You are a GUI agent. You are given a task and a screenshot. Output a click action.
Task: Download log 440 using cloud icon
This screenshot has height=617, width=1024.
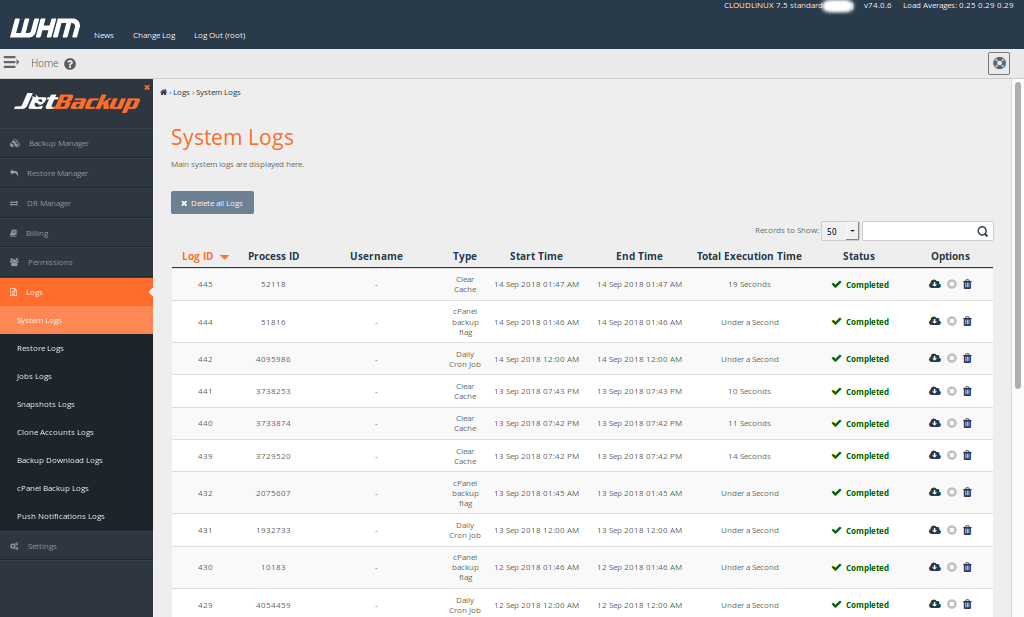(935, 423)
